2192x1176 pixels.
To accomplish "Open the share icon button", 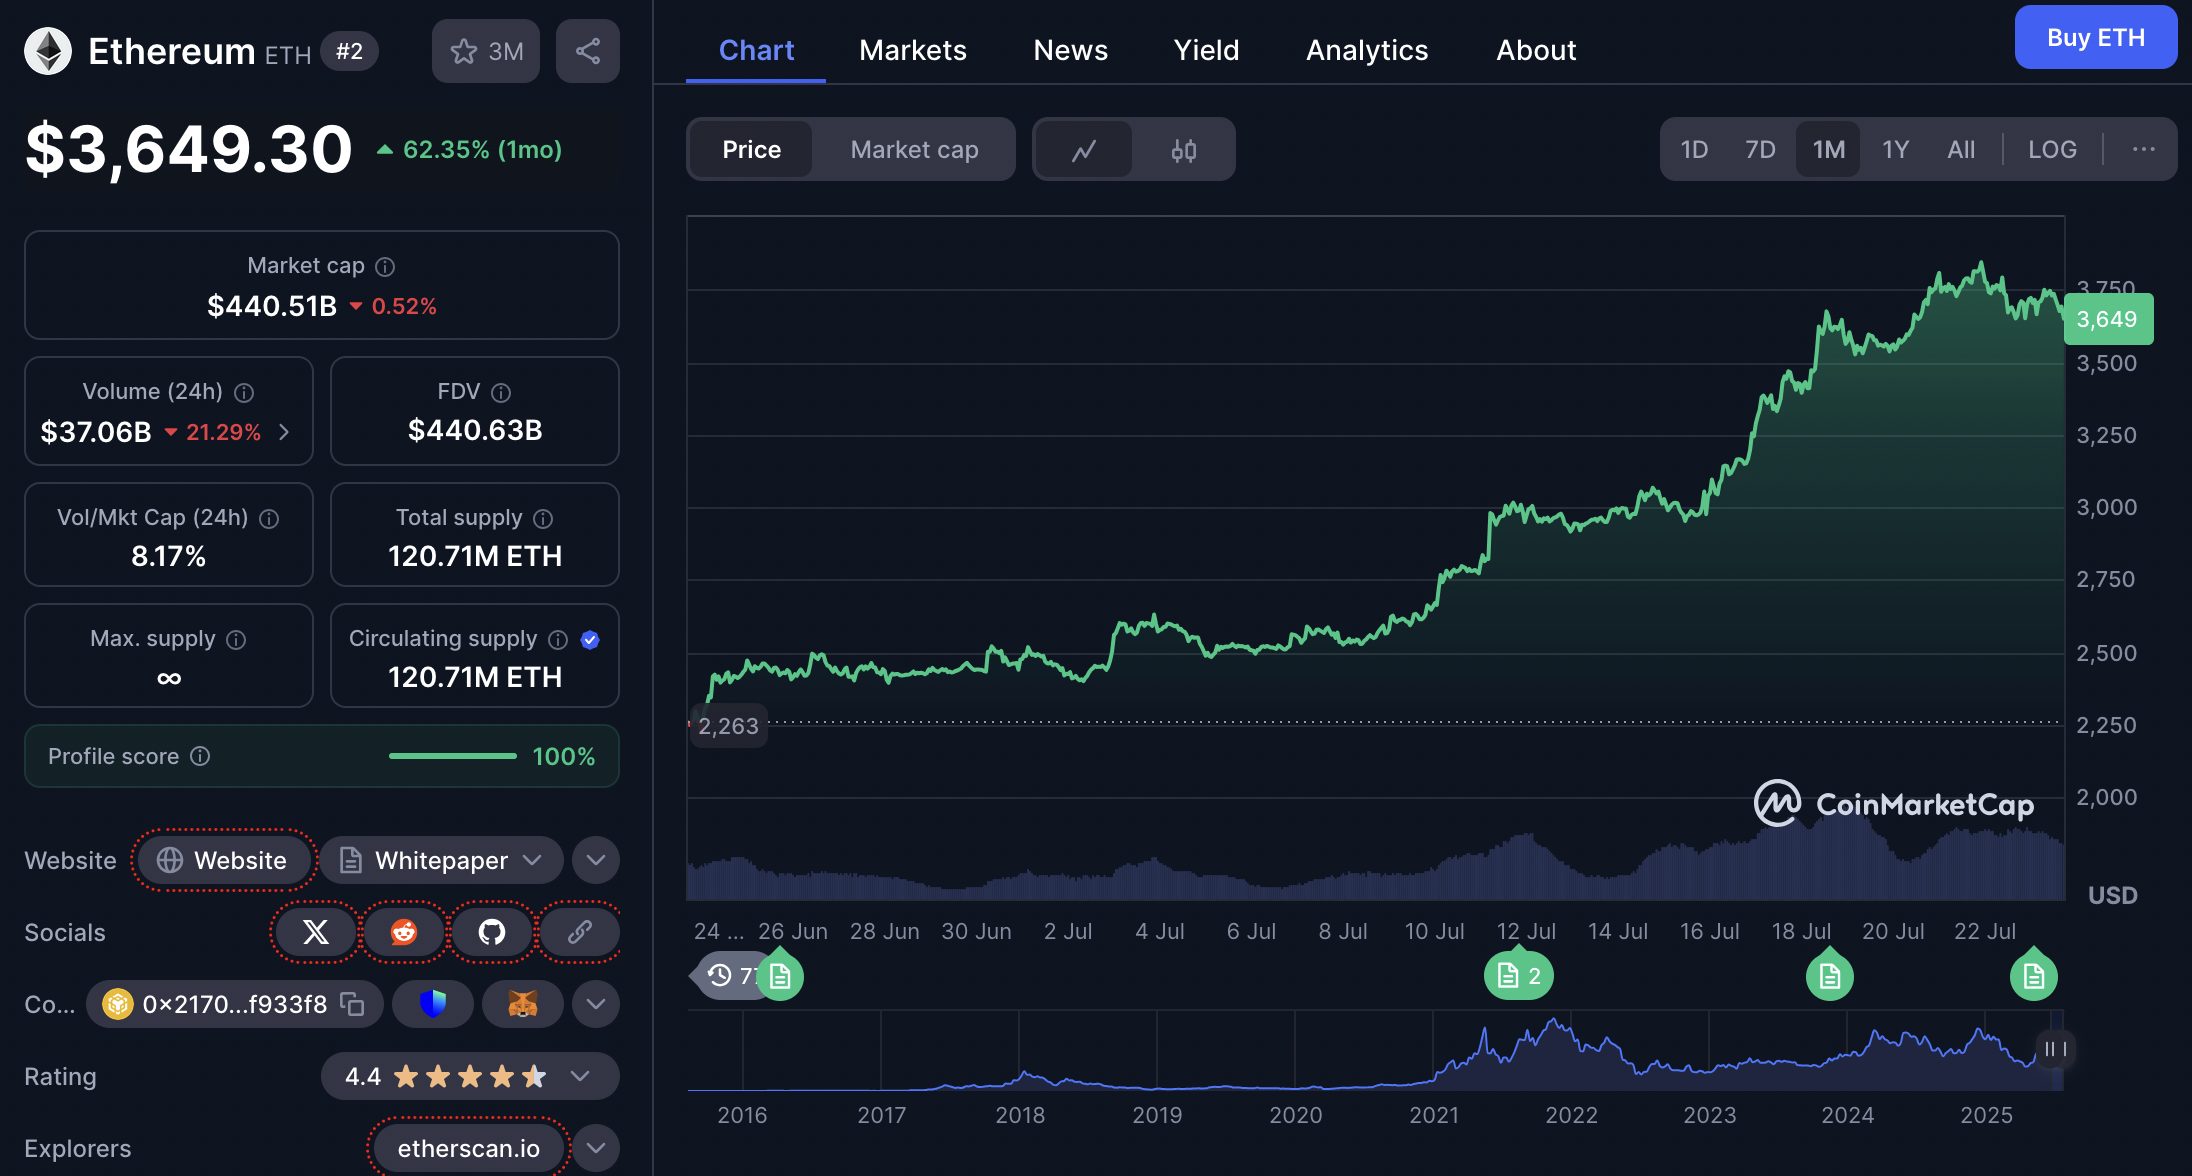I will click(588, 51).
